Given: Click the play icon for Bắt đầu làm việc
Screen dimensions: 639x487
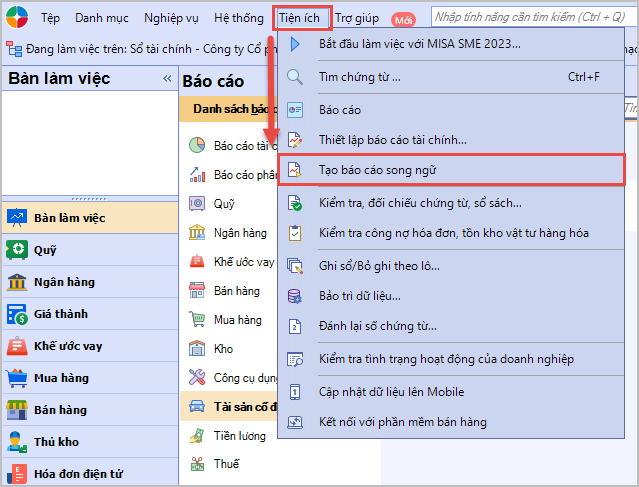Looking at the screenshot, I should pyautogui.click(x=295, y=44).
